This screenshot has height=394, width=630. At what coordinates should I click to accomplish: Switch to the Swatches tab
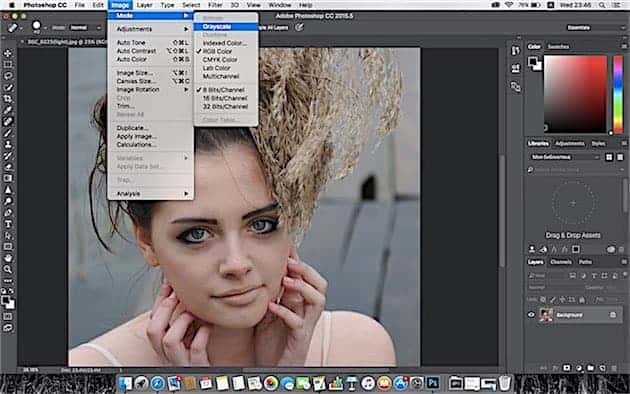[558, 47]
